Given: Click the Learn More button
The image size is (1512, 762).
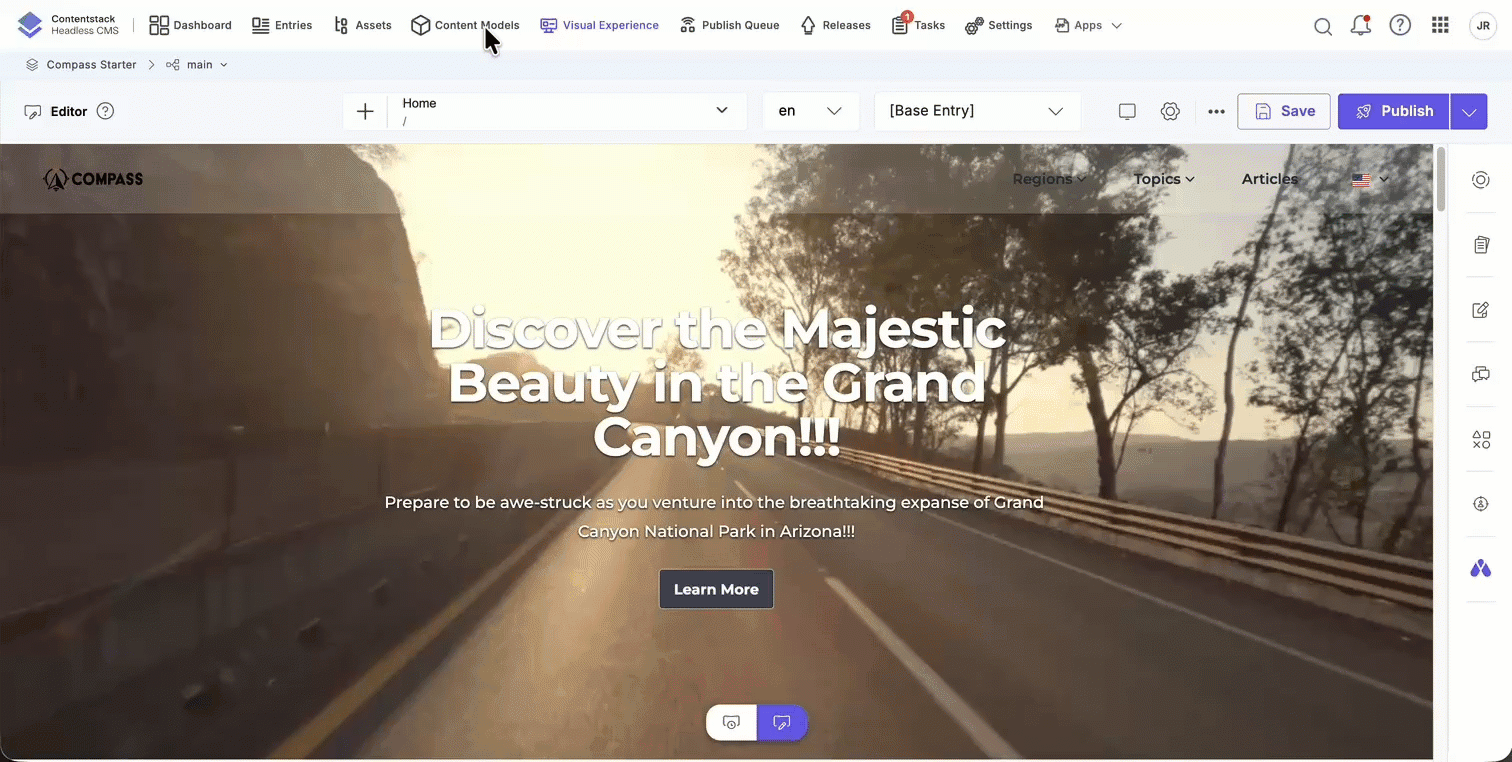Looking at the screenshot, I should pos(716,589).
